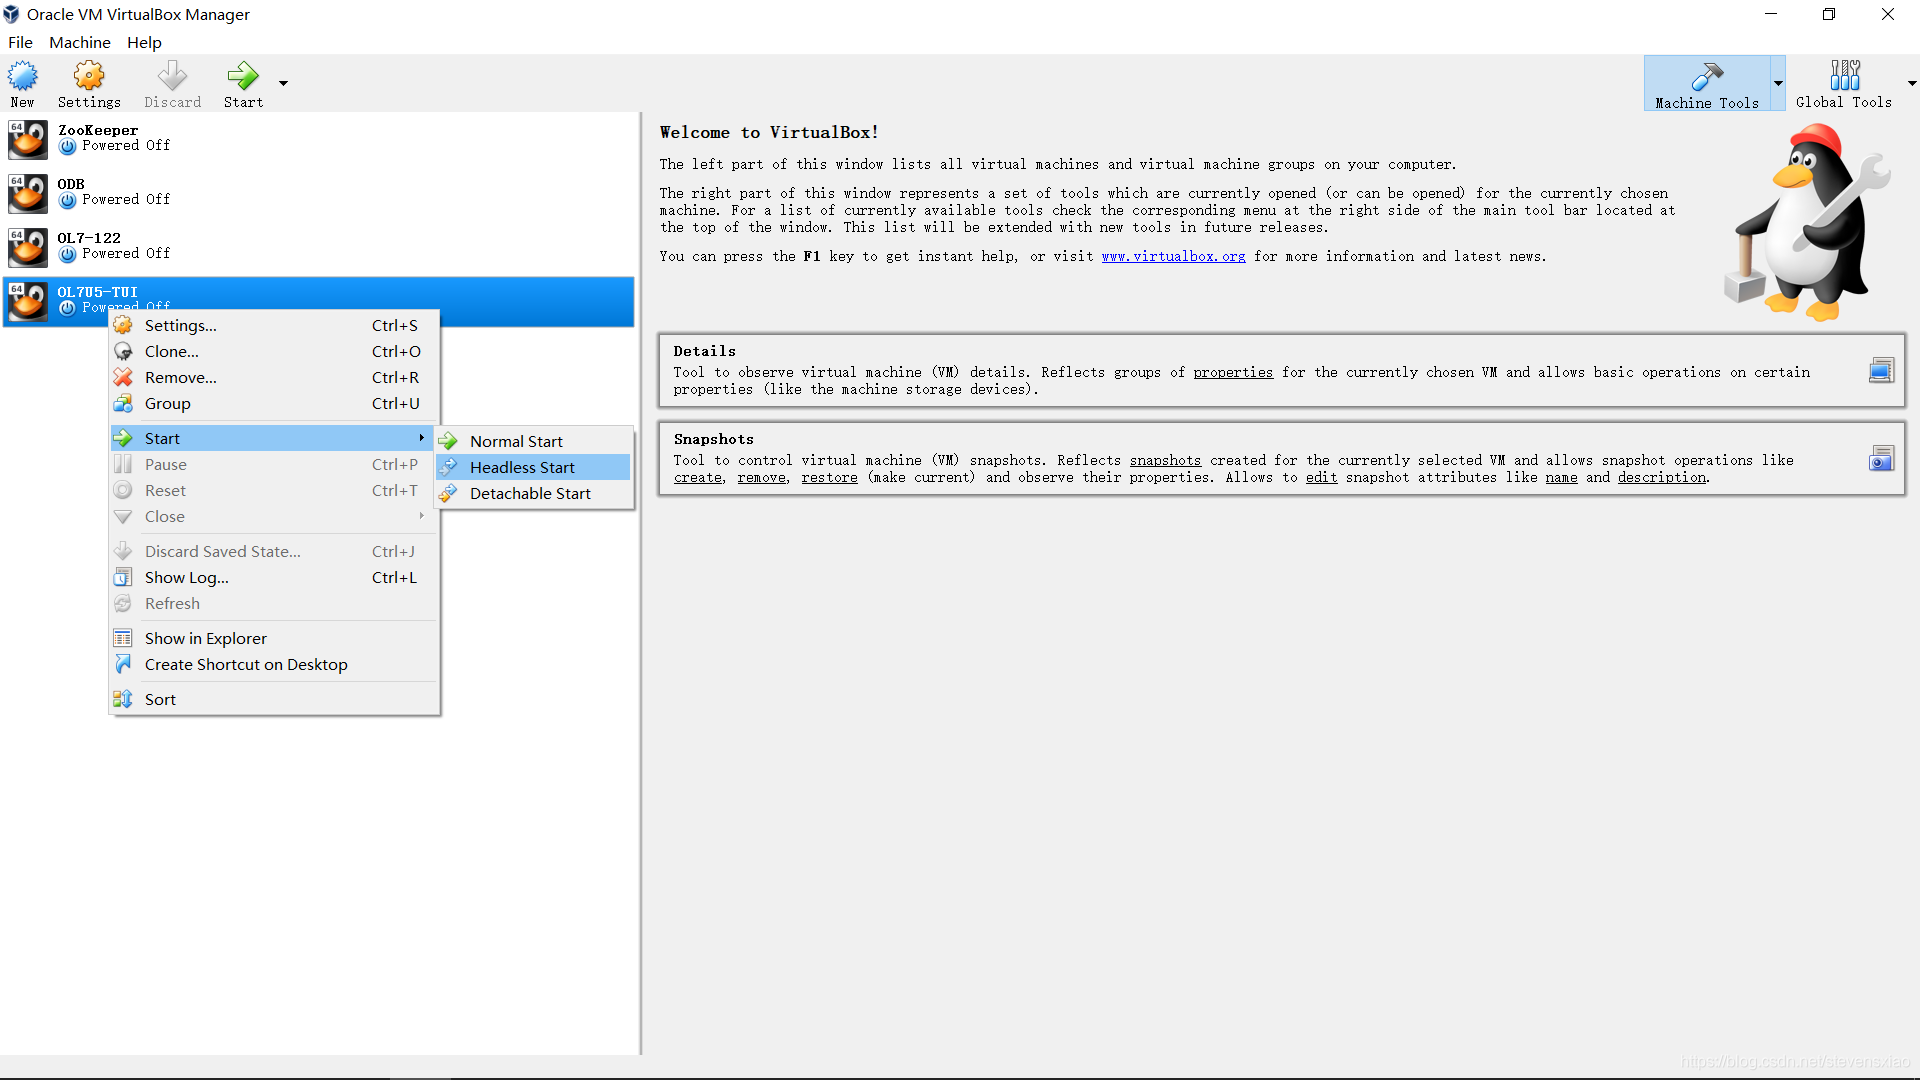Image resolution: width=1920 pixels, height=1080 pixels.
Task: Click the ODB machine OS icon
Action: point(28,193)
